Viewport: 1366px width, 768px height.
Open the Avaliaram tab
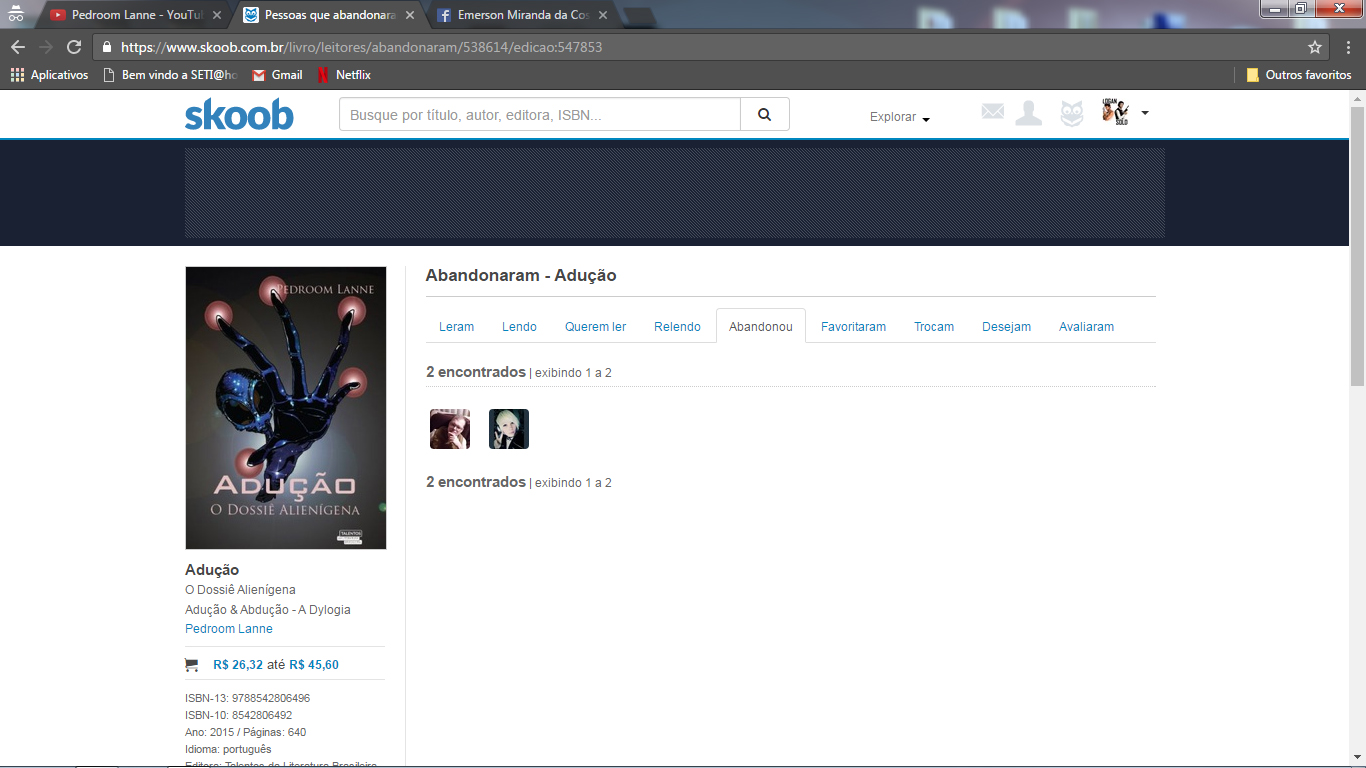click(1086, 327)
